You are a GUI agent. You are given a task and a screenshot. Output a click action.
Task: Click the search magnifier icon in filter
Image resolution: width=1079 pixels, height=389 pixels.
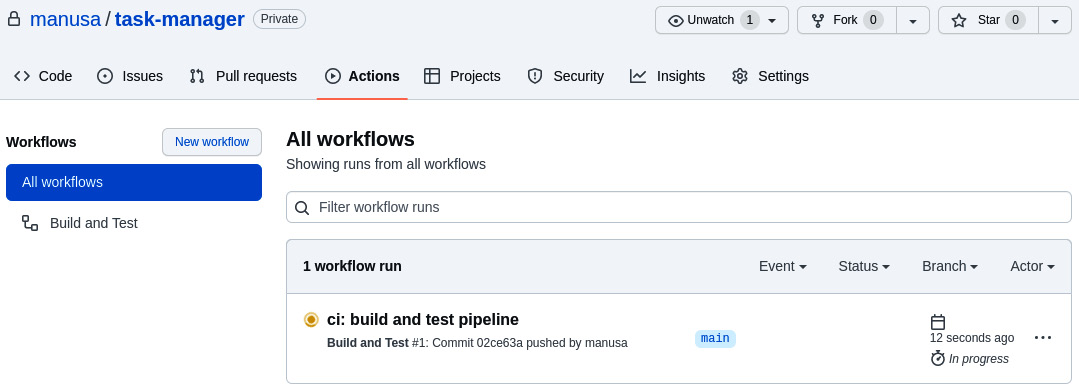pos(301,207)
